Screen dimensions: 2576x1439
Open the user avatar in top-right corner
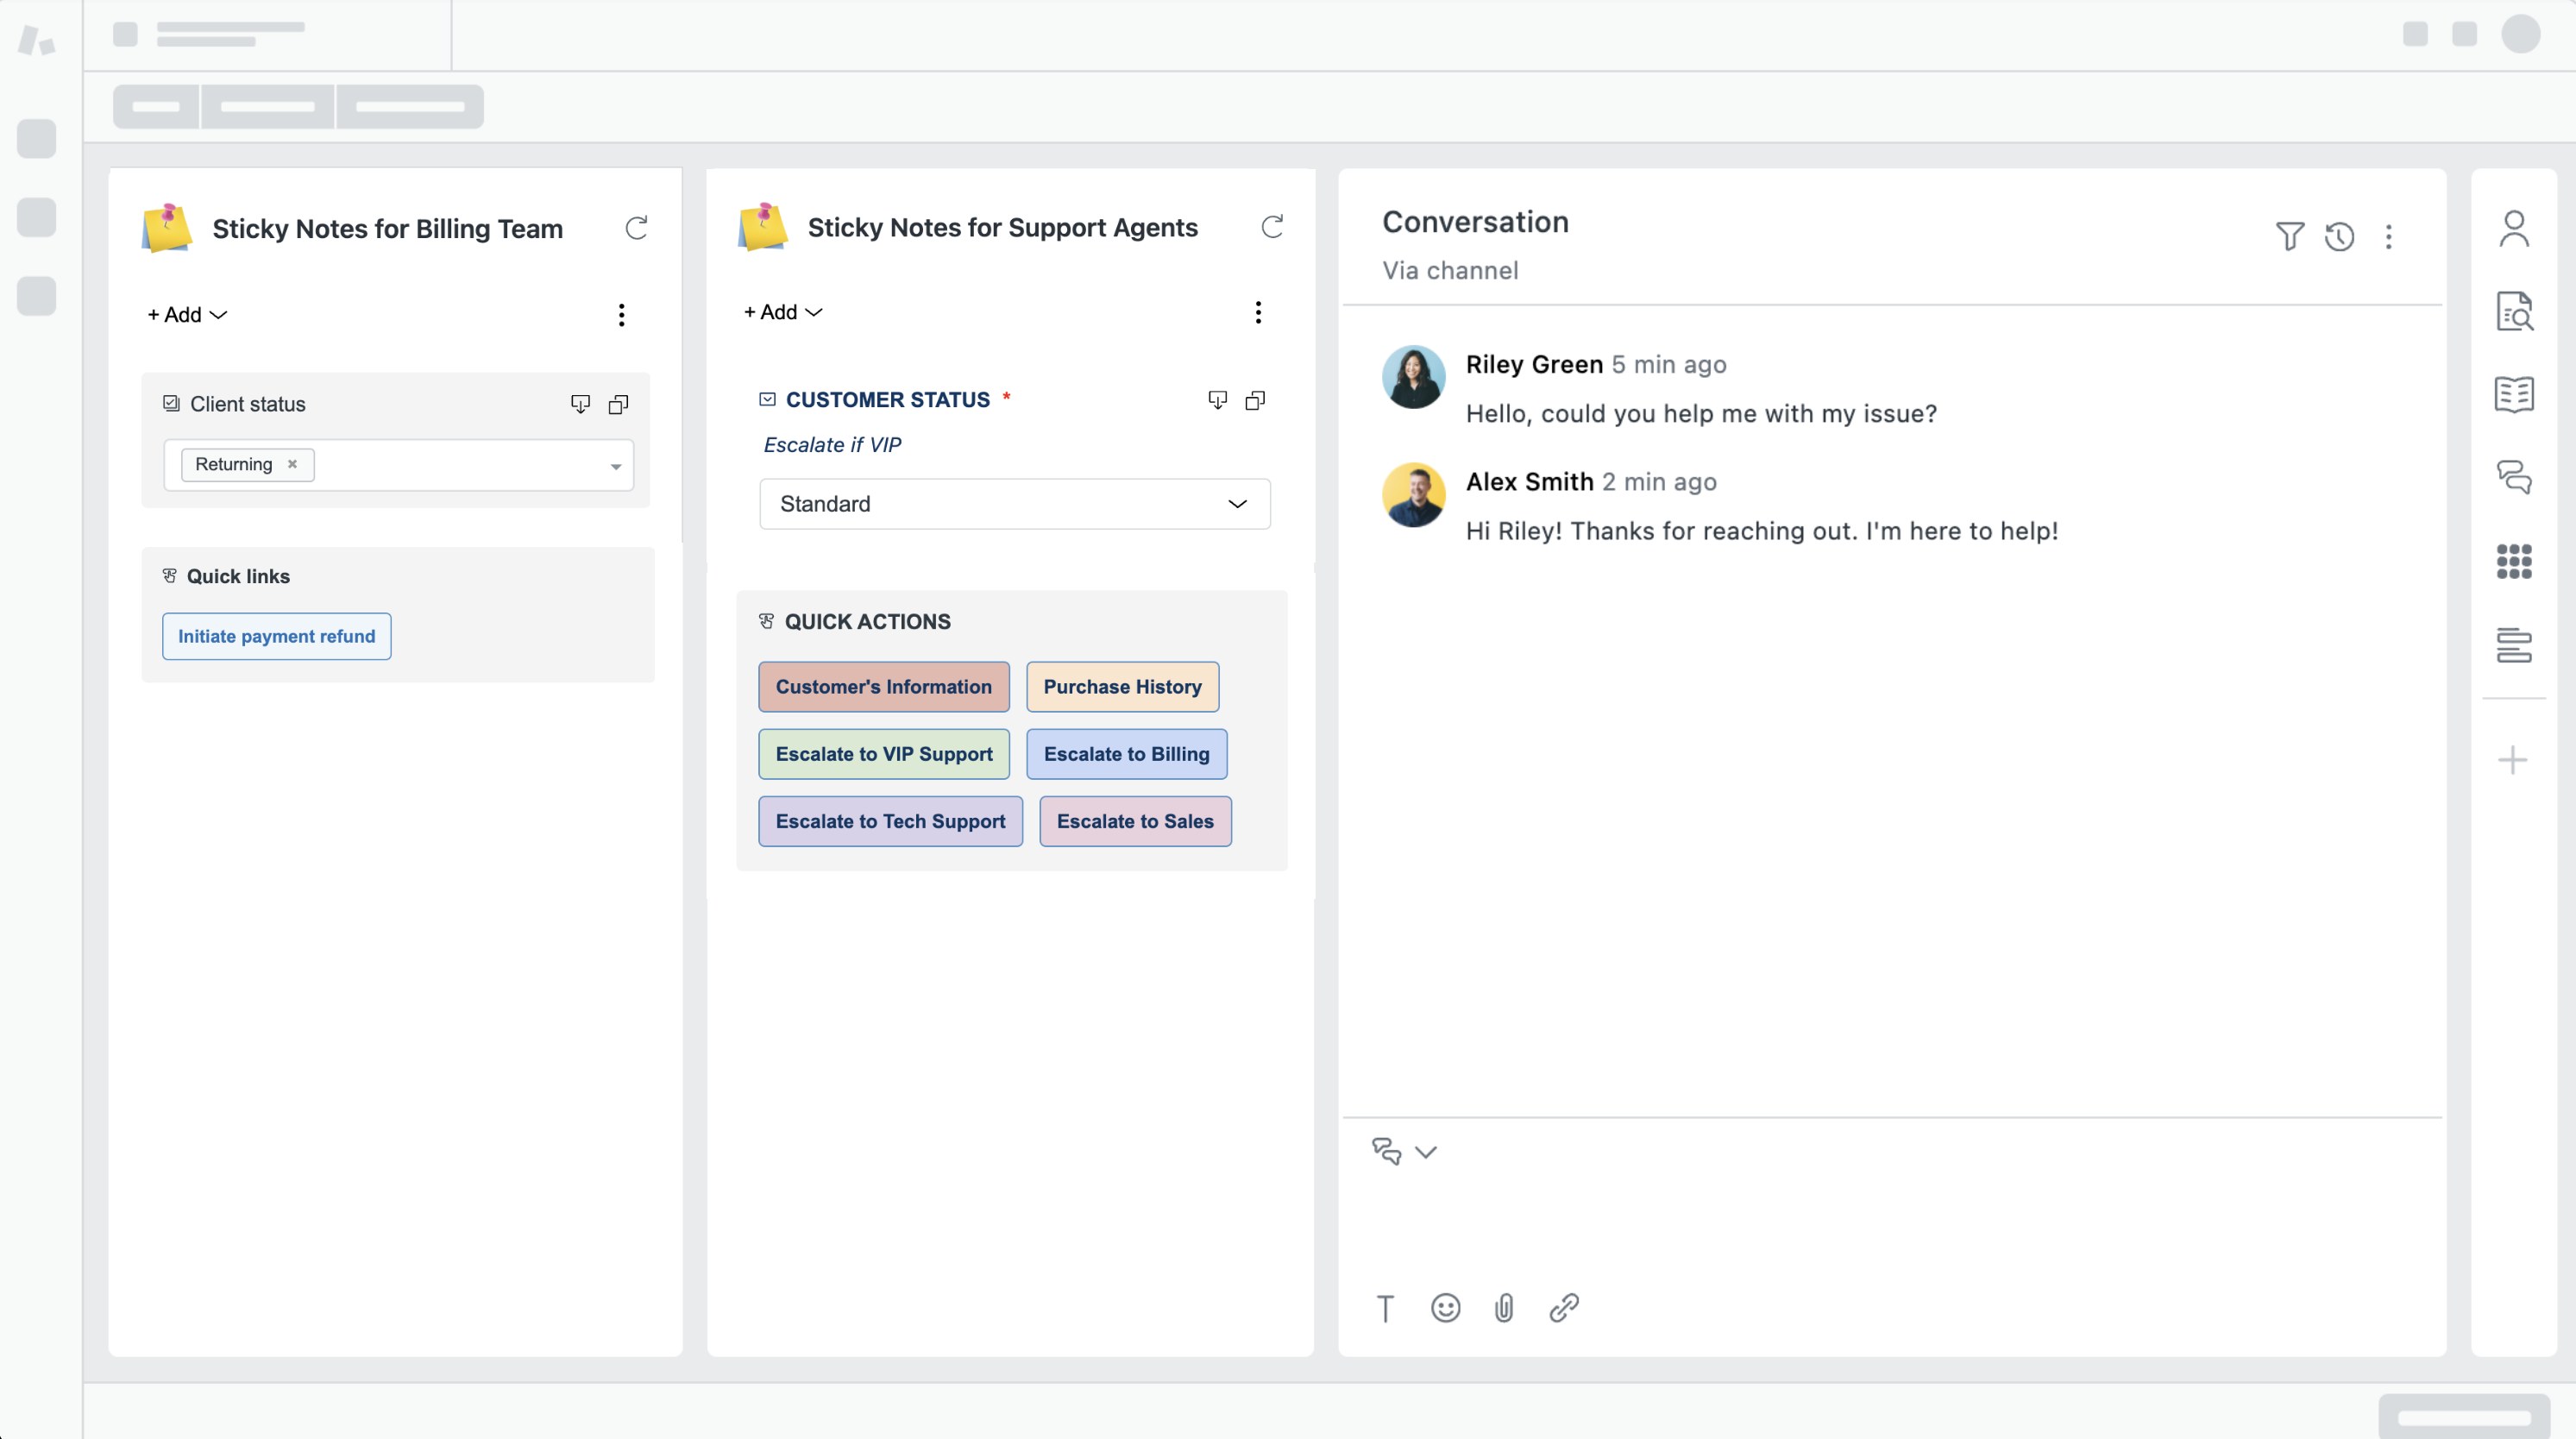(x=2521, y=34)
